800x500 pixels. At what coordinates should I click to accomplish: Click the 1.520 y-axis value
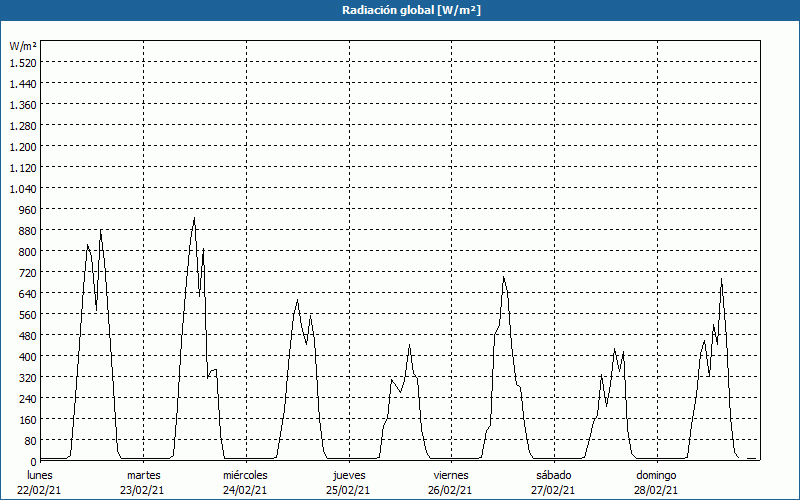(x=23, y=63)
